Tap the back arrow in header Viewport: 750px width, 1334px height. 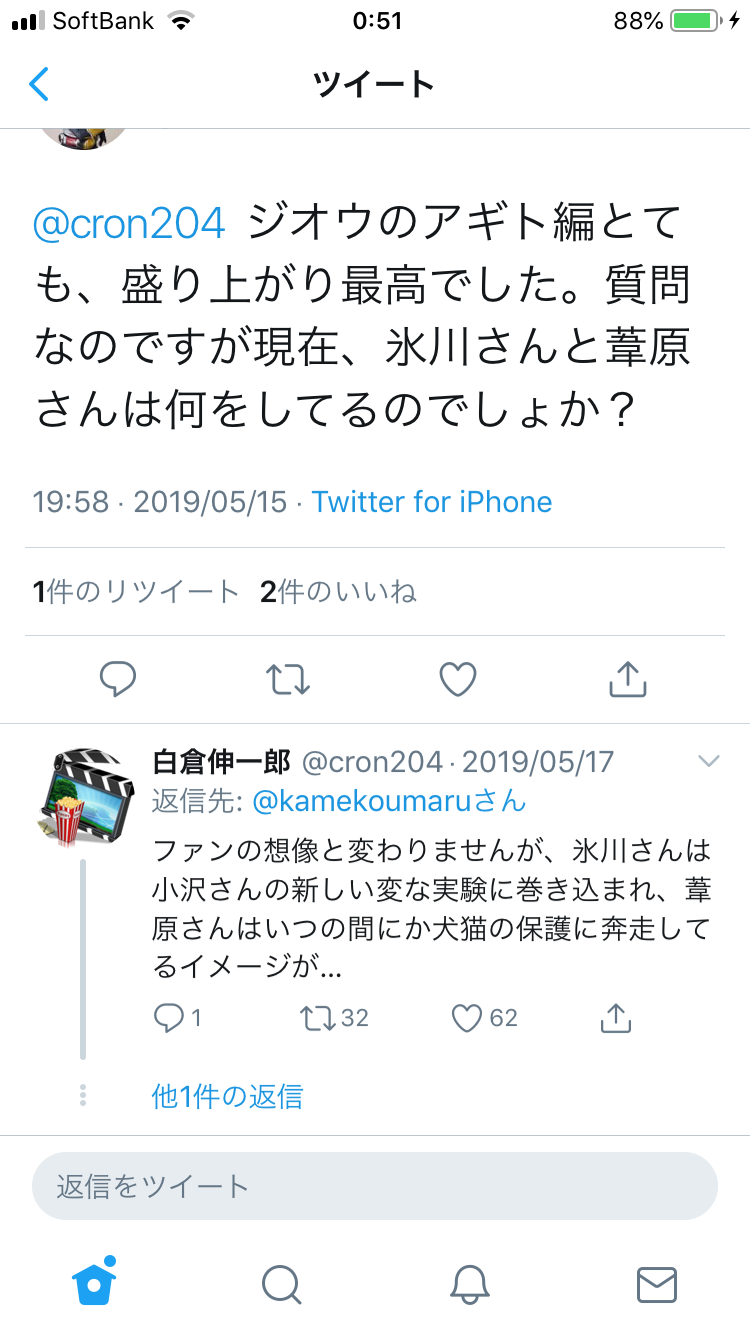click(x=39, y=84)
